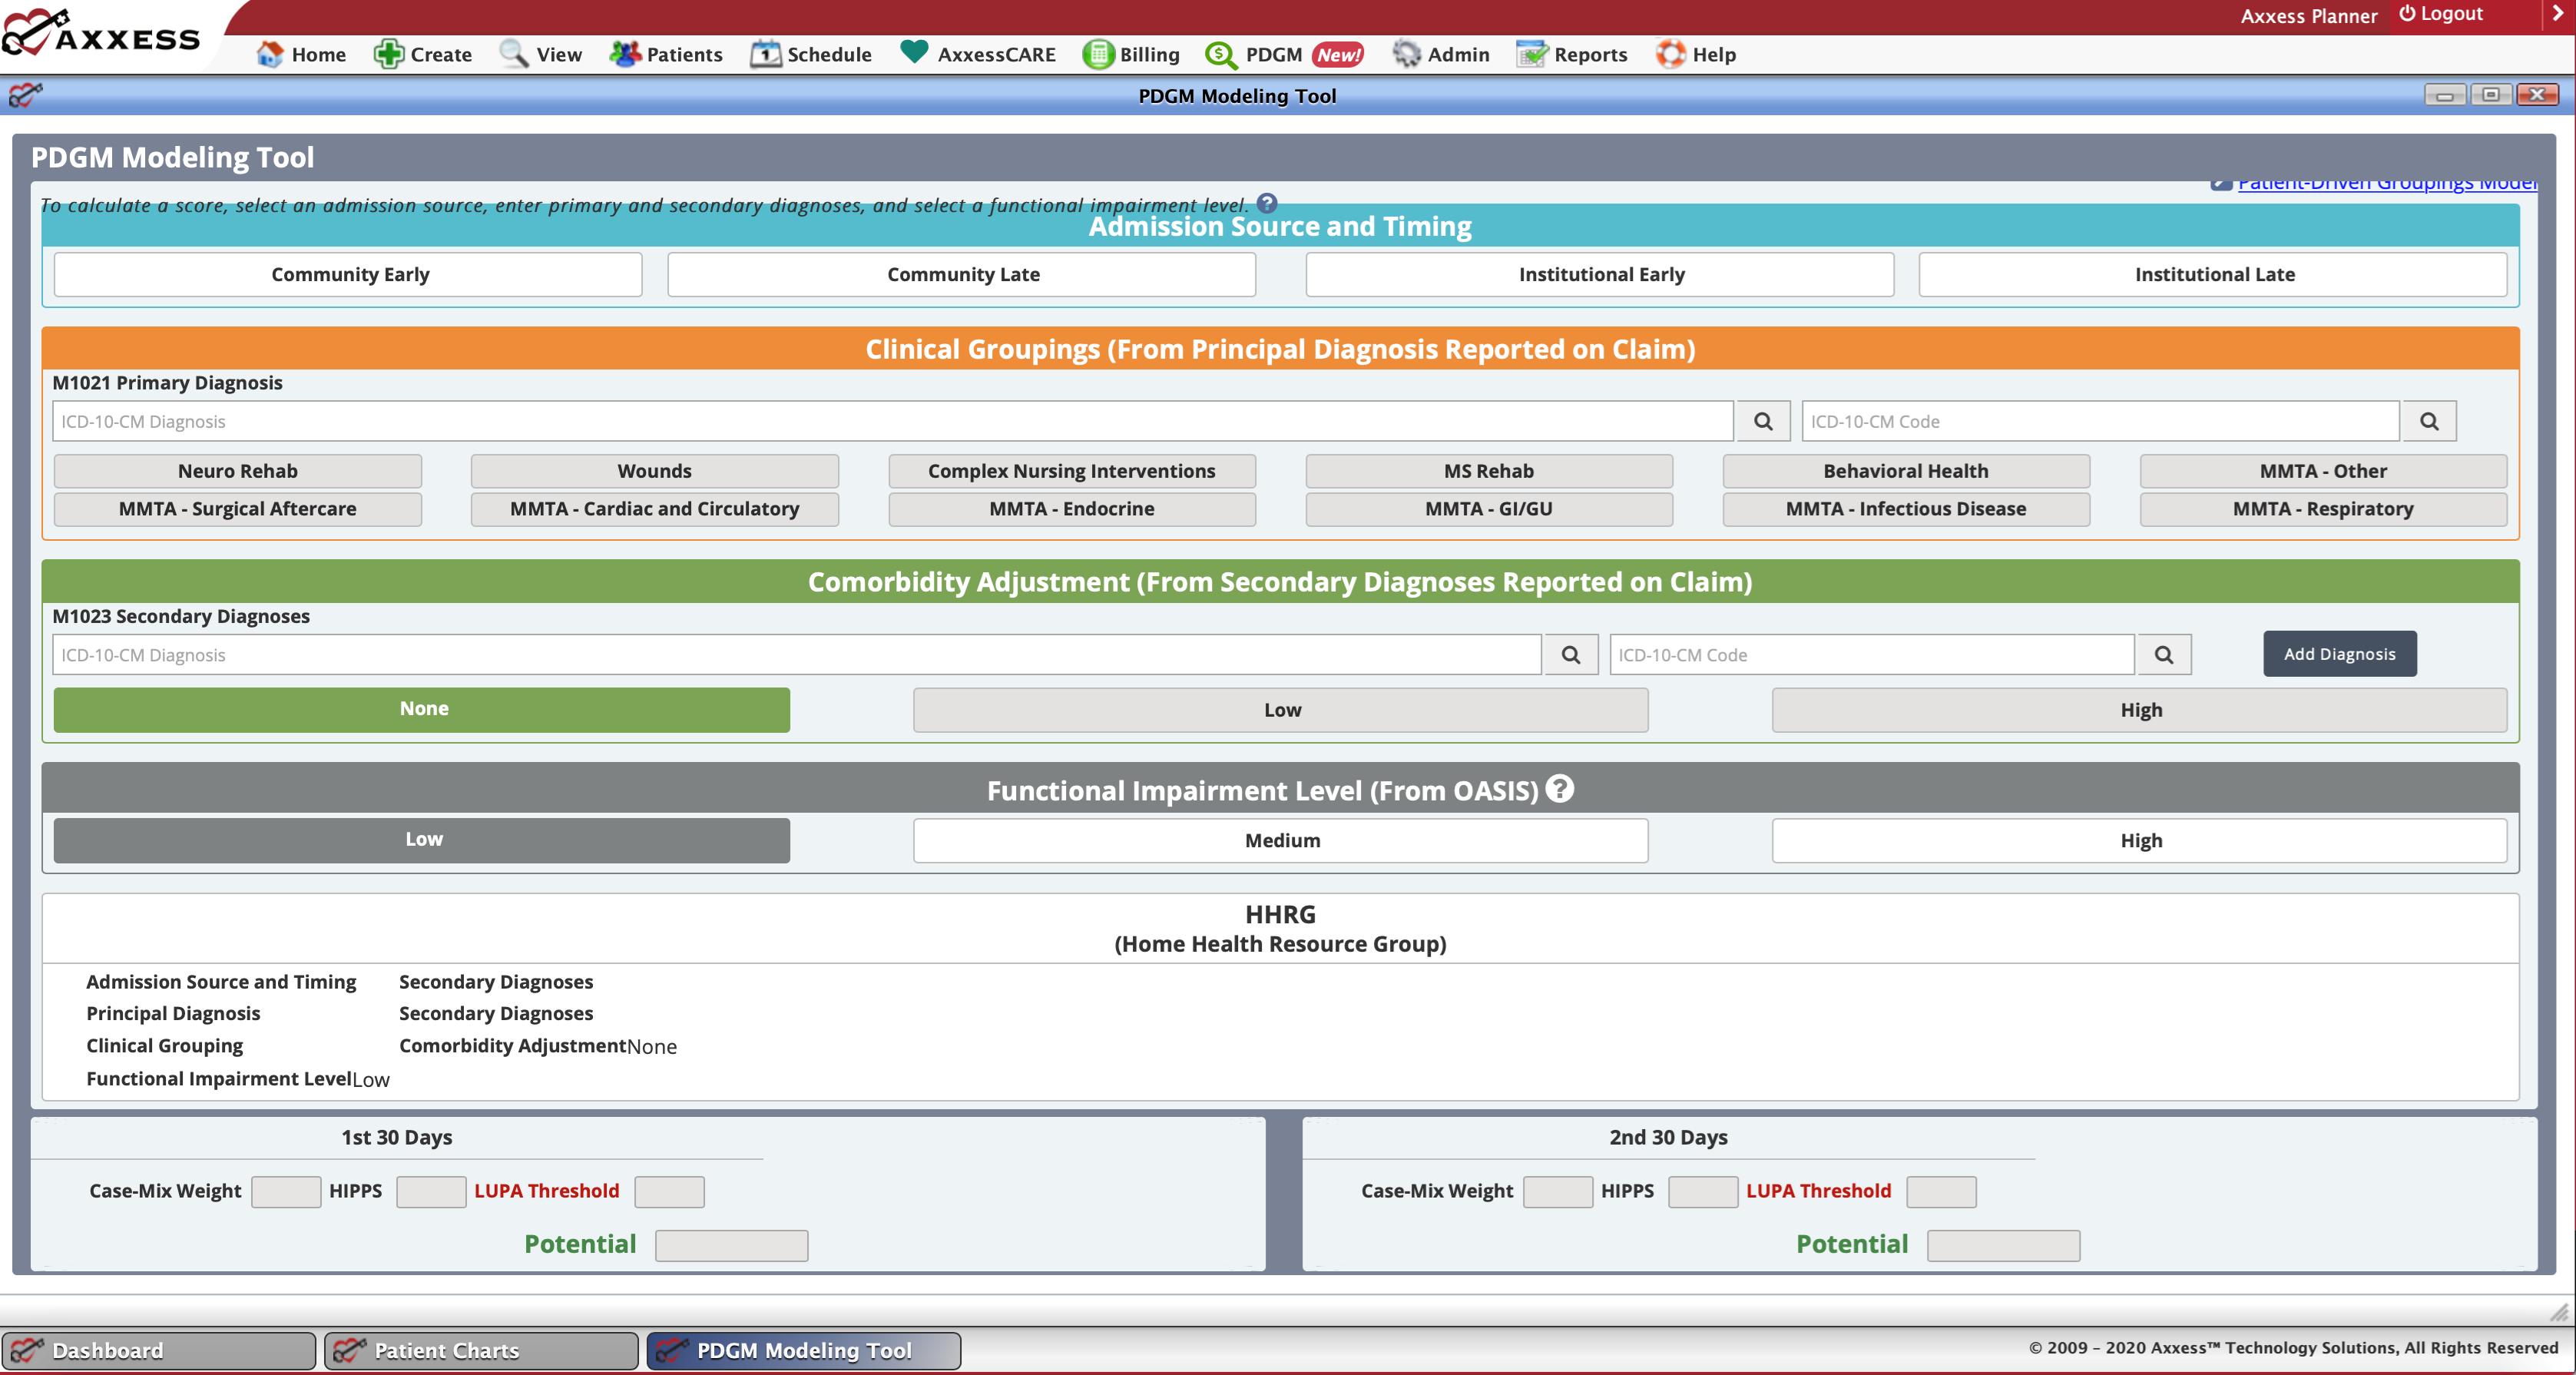Click the Logout power icon

[x=2407, y=14]
